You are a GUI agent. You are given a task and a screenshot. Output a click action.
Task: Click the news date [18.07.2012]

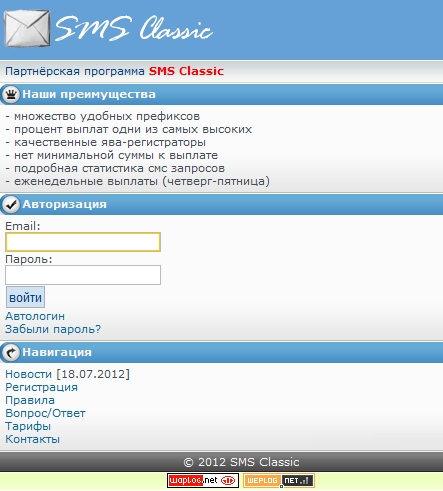93,374
